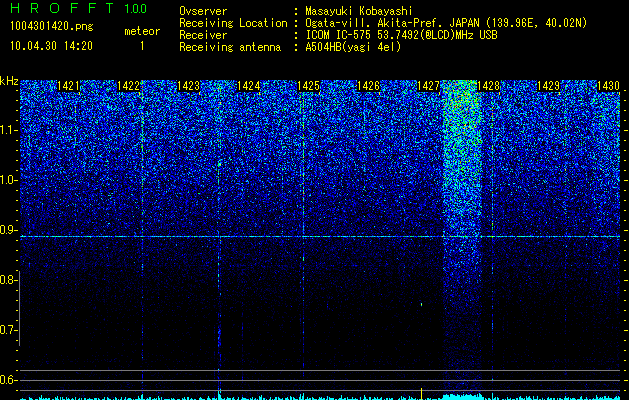This screenshot has width=629, height=400.
Task: Click the version number 1.0.0
Action: tap(135, 8)
